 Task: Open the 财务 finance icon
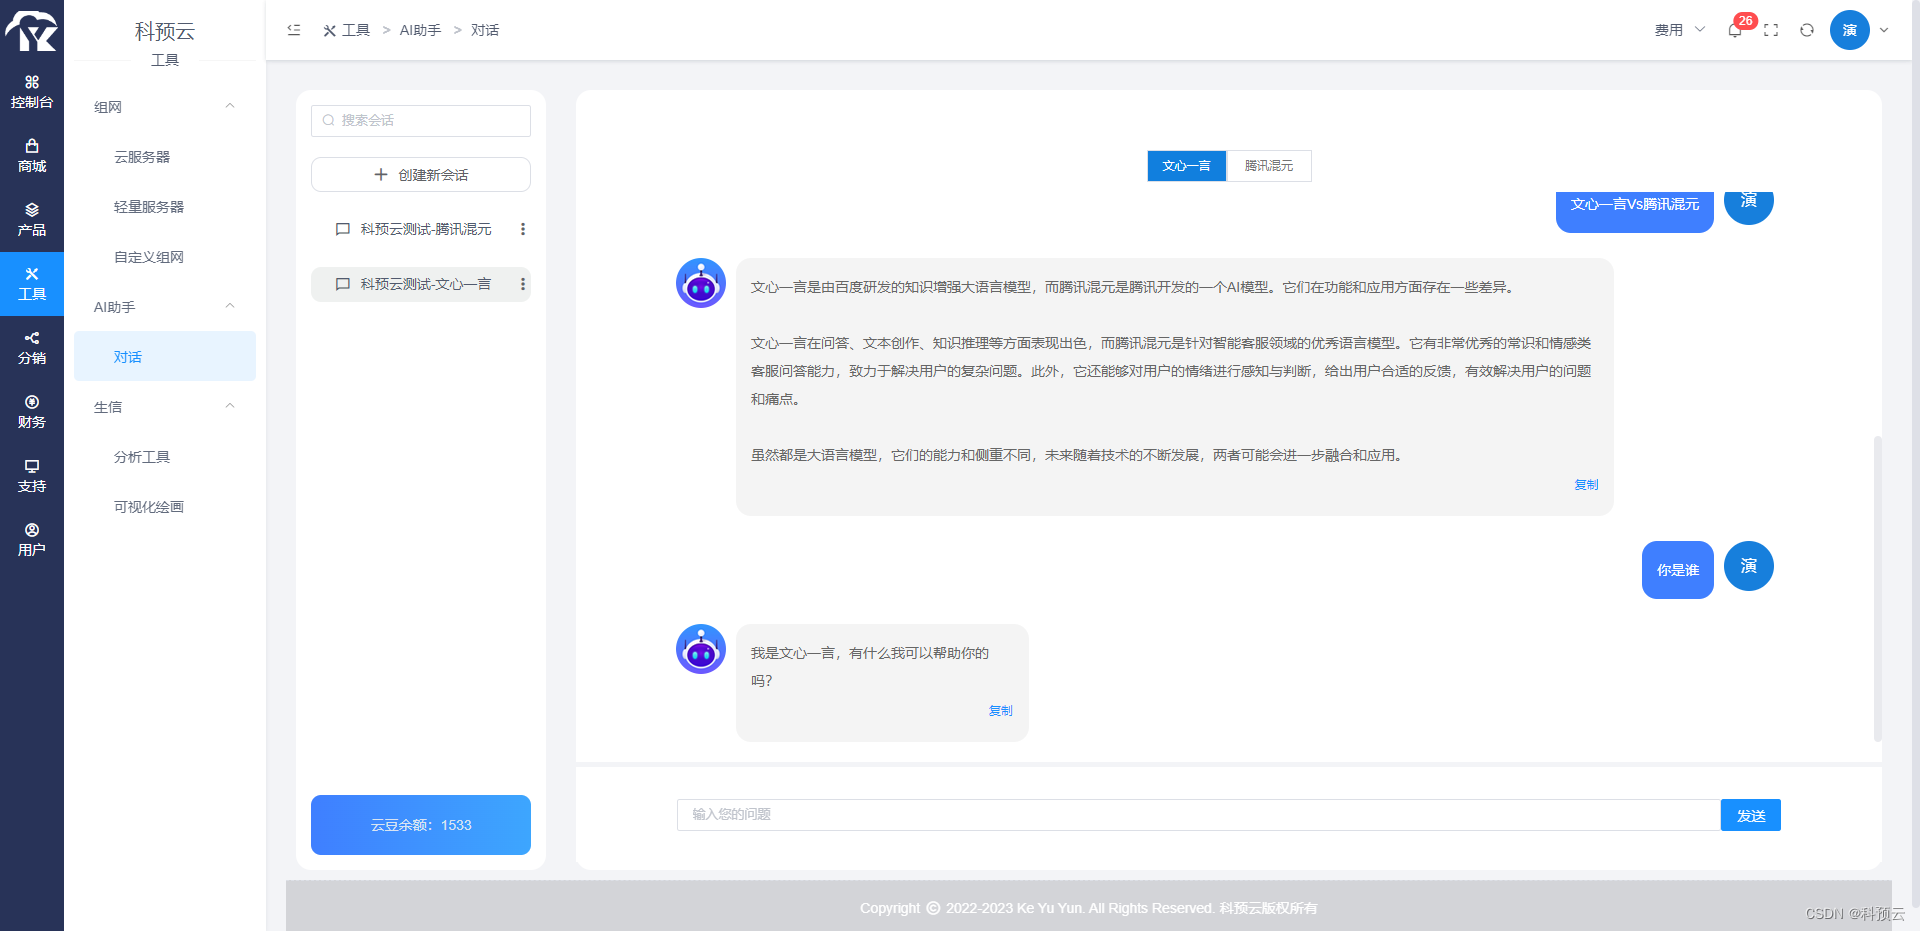pyautogui.click(x=32, y=412)
